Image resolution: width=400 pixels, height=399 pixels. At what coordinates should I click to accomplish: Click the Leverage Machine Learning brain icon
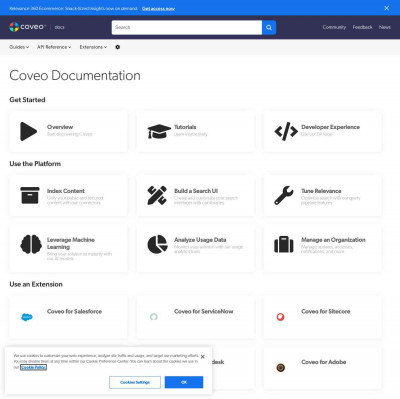point(31,244)
